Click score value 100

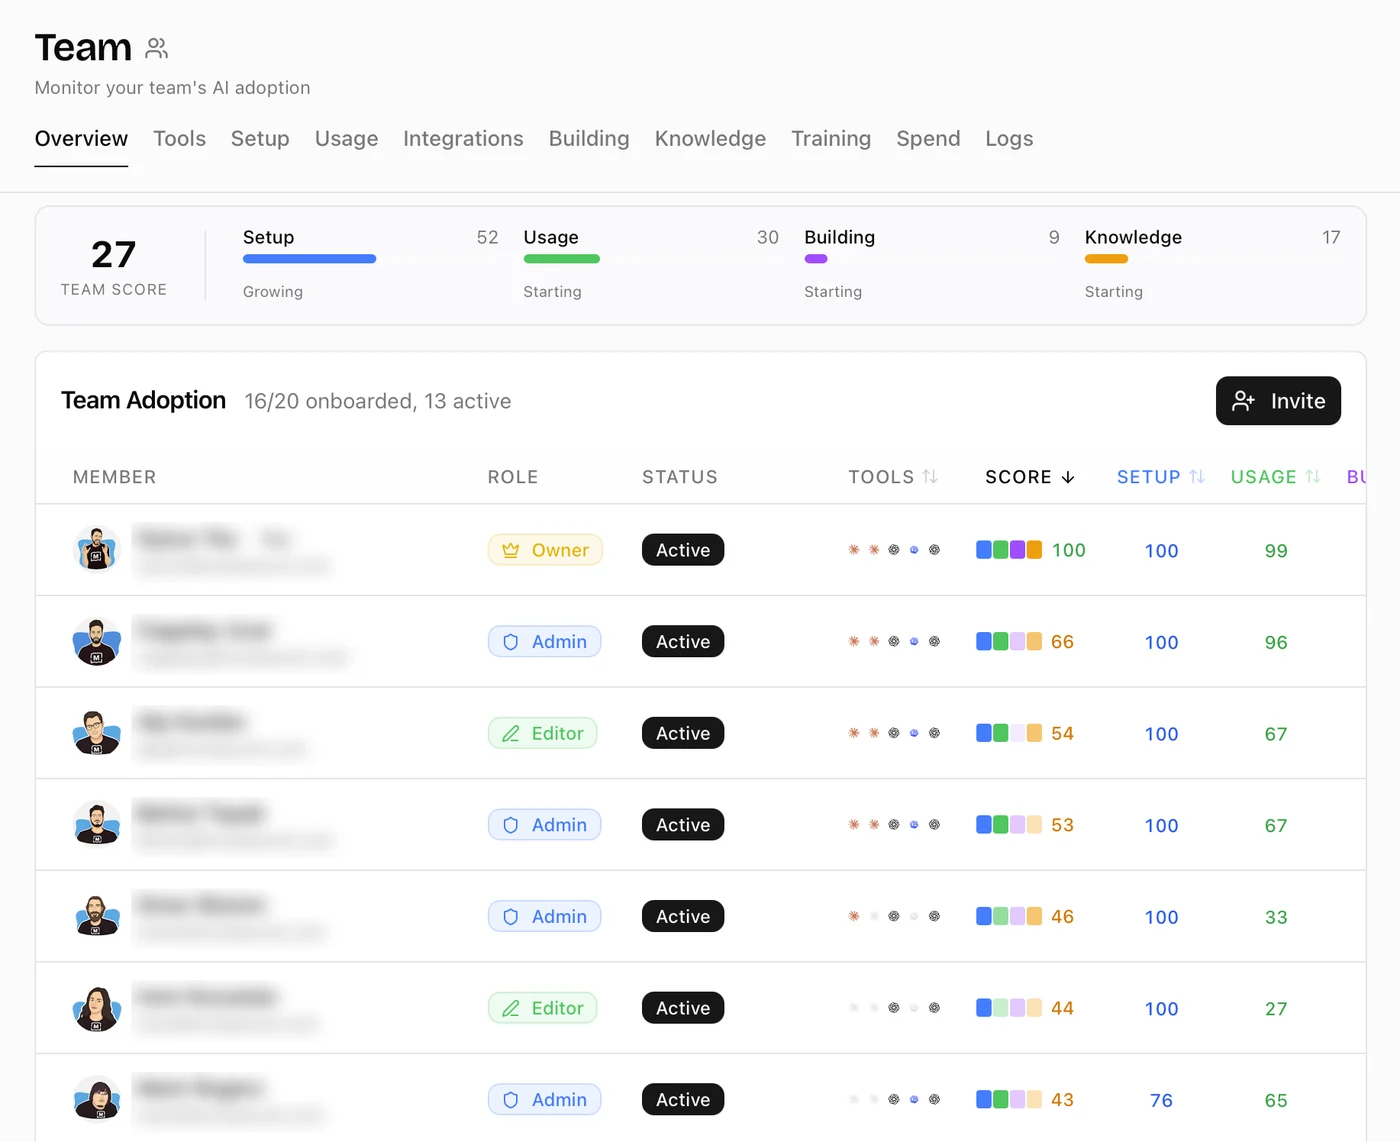pyautogui.click(x=1068, y=550)
